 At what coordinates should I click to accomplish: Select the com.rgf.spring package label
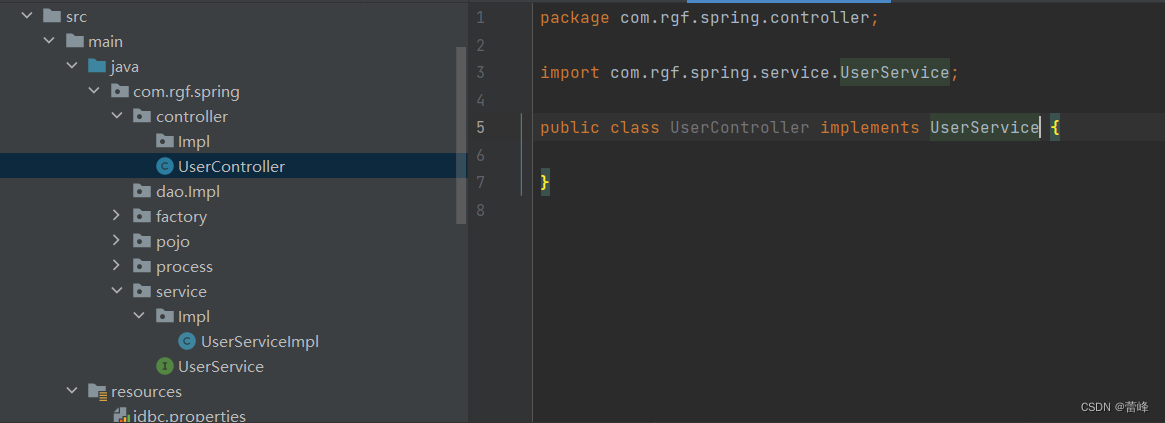(186, 92)
